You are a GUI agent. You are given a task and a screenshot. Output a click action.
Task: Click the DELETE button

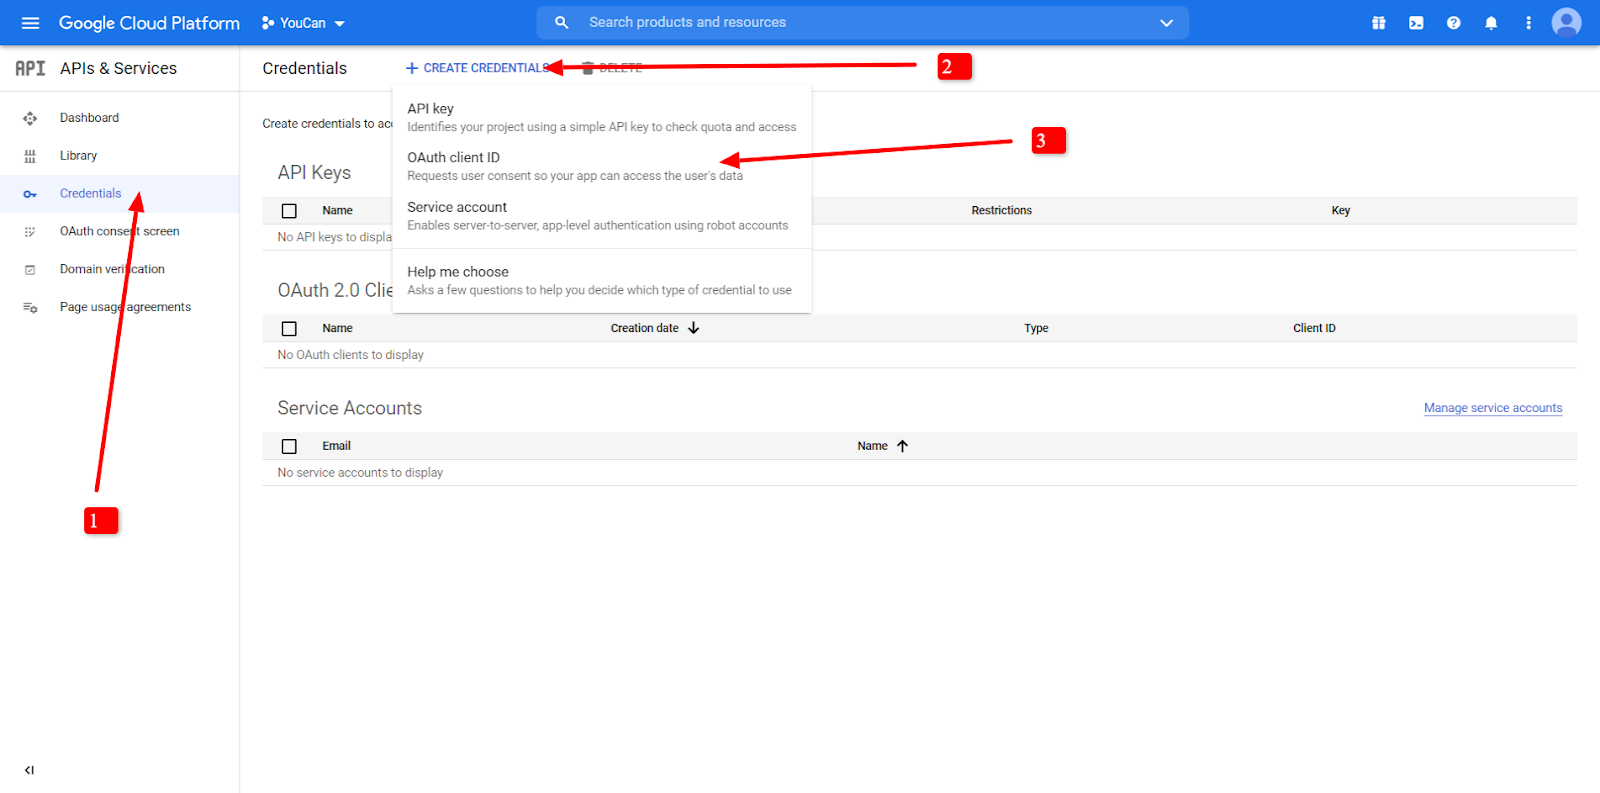(612, 68)
